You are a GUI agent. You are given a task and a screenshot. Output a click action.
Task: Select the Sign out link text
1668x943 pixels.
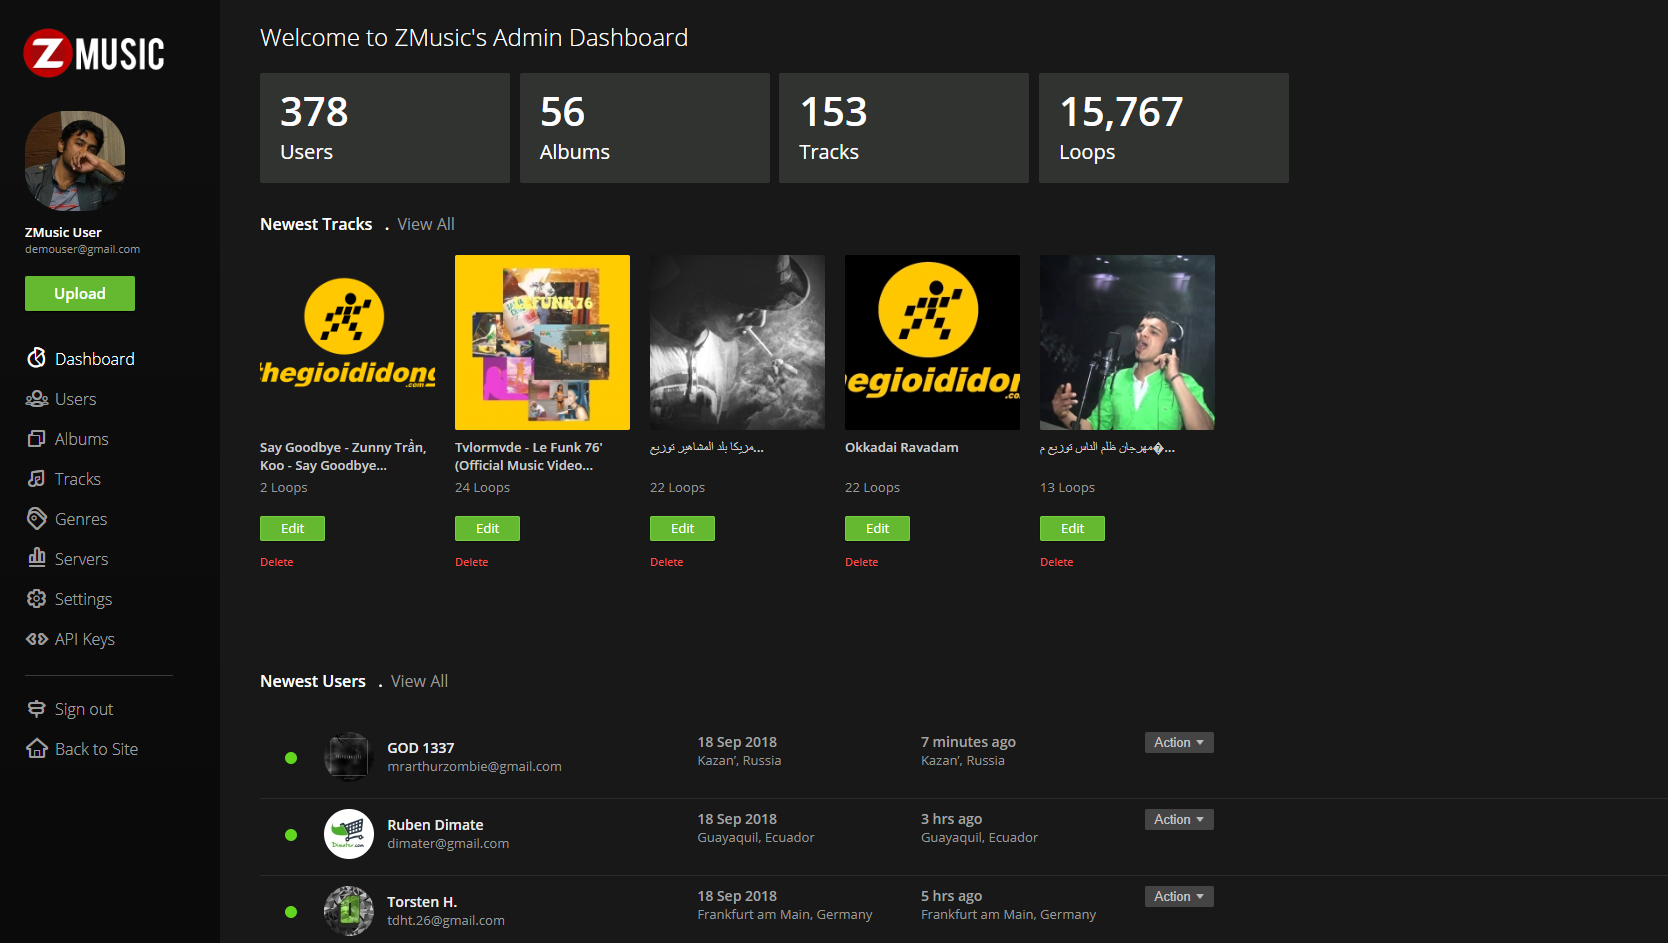pyautogui.click(x=84, y=709)
